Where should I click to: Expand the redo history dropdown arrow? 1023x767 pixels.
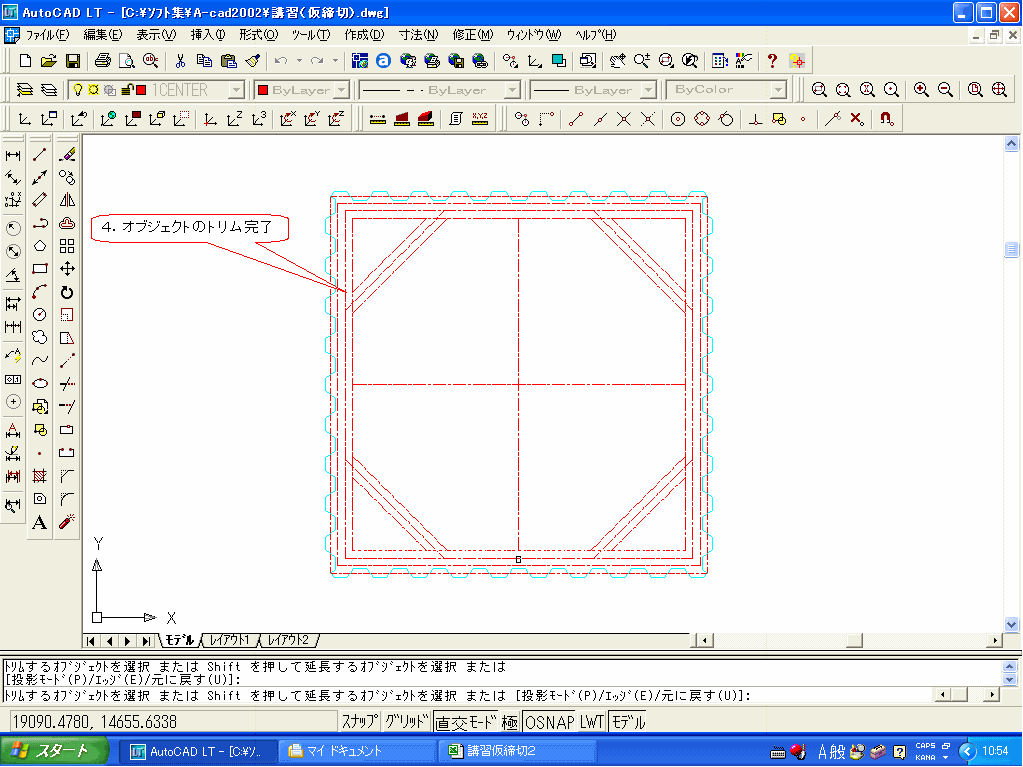click(335, 61)
